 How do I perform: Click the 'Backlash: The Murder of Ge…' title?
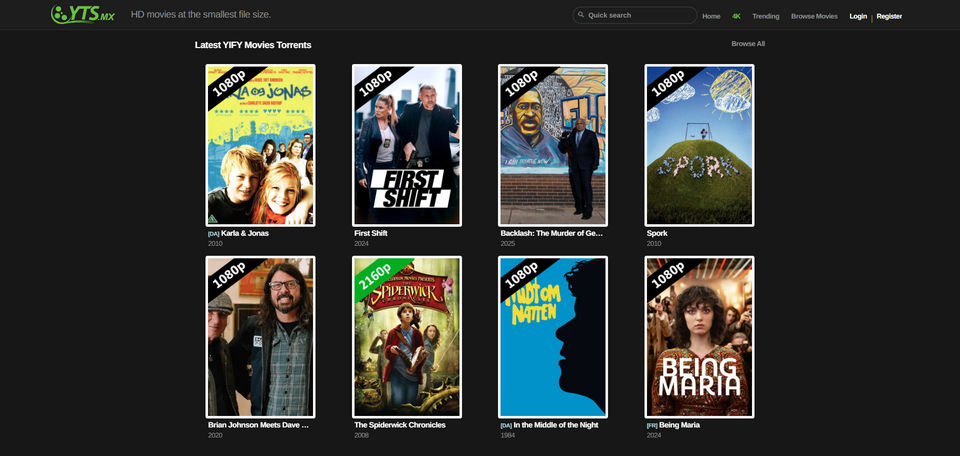coord(552,233)
